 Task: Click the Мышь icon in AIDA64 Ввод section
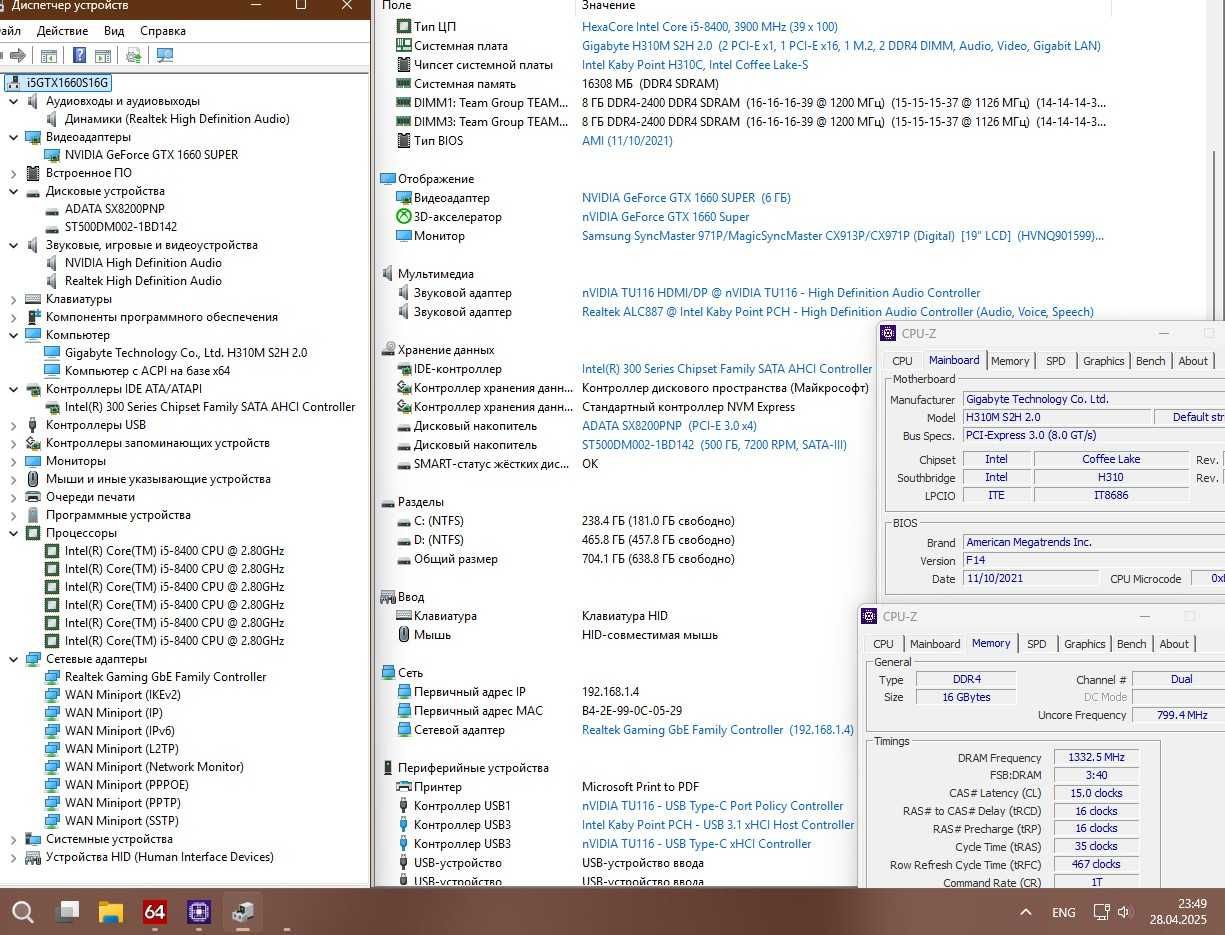point(404,635)
